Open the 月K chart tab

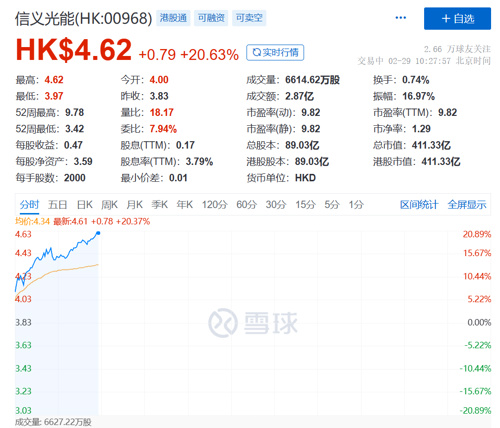click(x=134, y=204)
